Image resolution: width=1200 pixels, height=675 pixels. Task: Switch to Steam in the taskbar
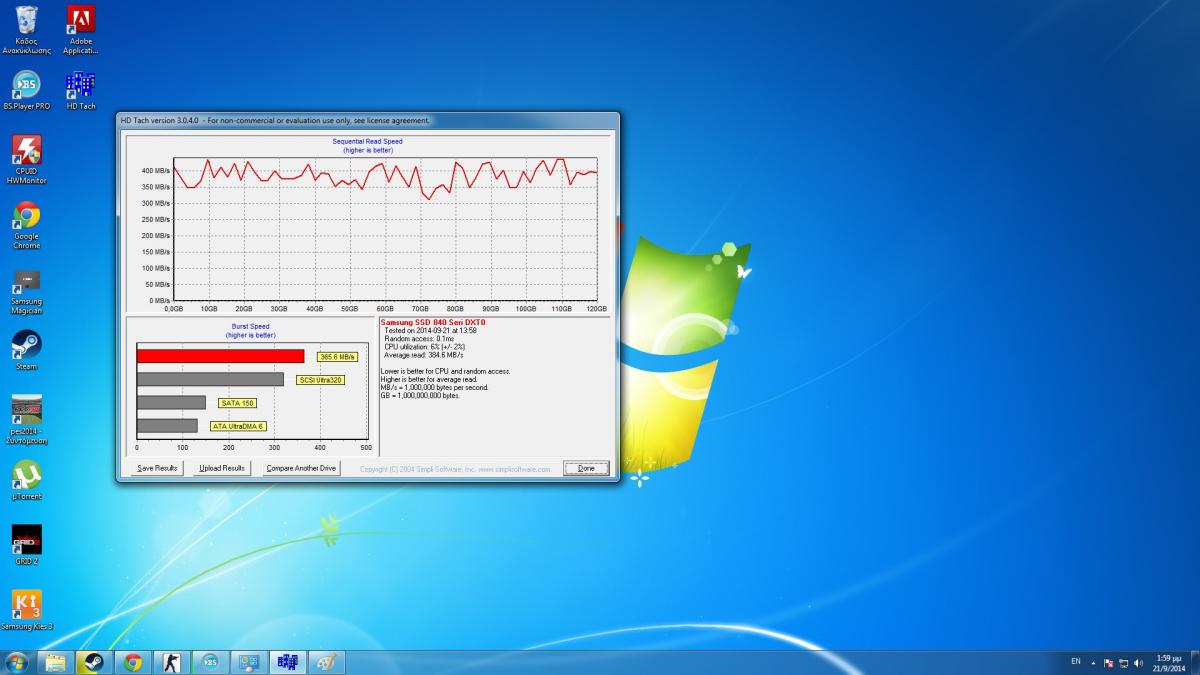pyautogui.click(x=93, y=662)
